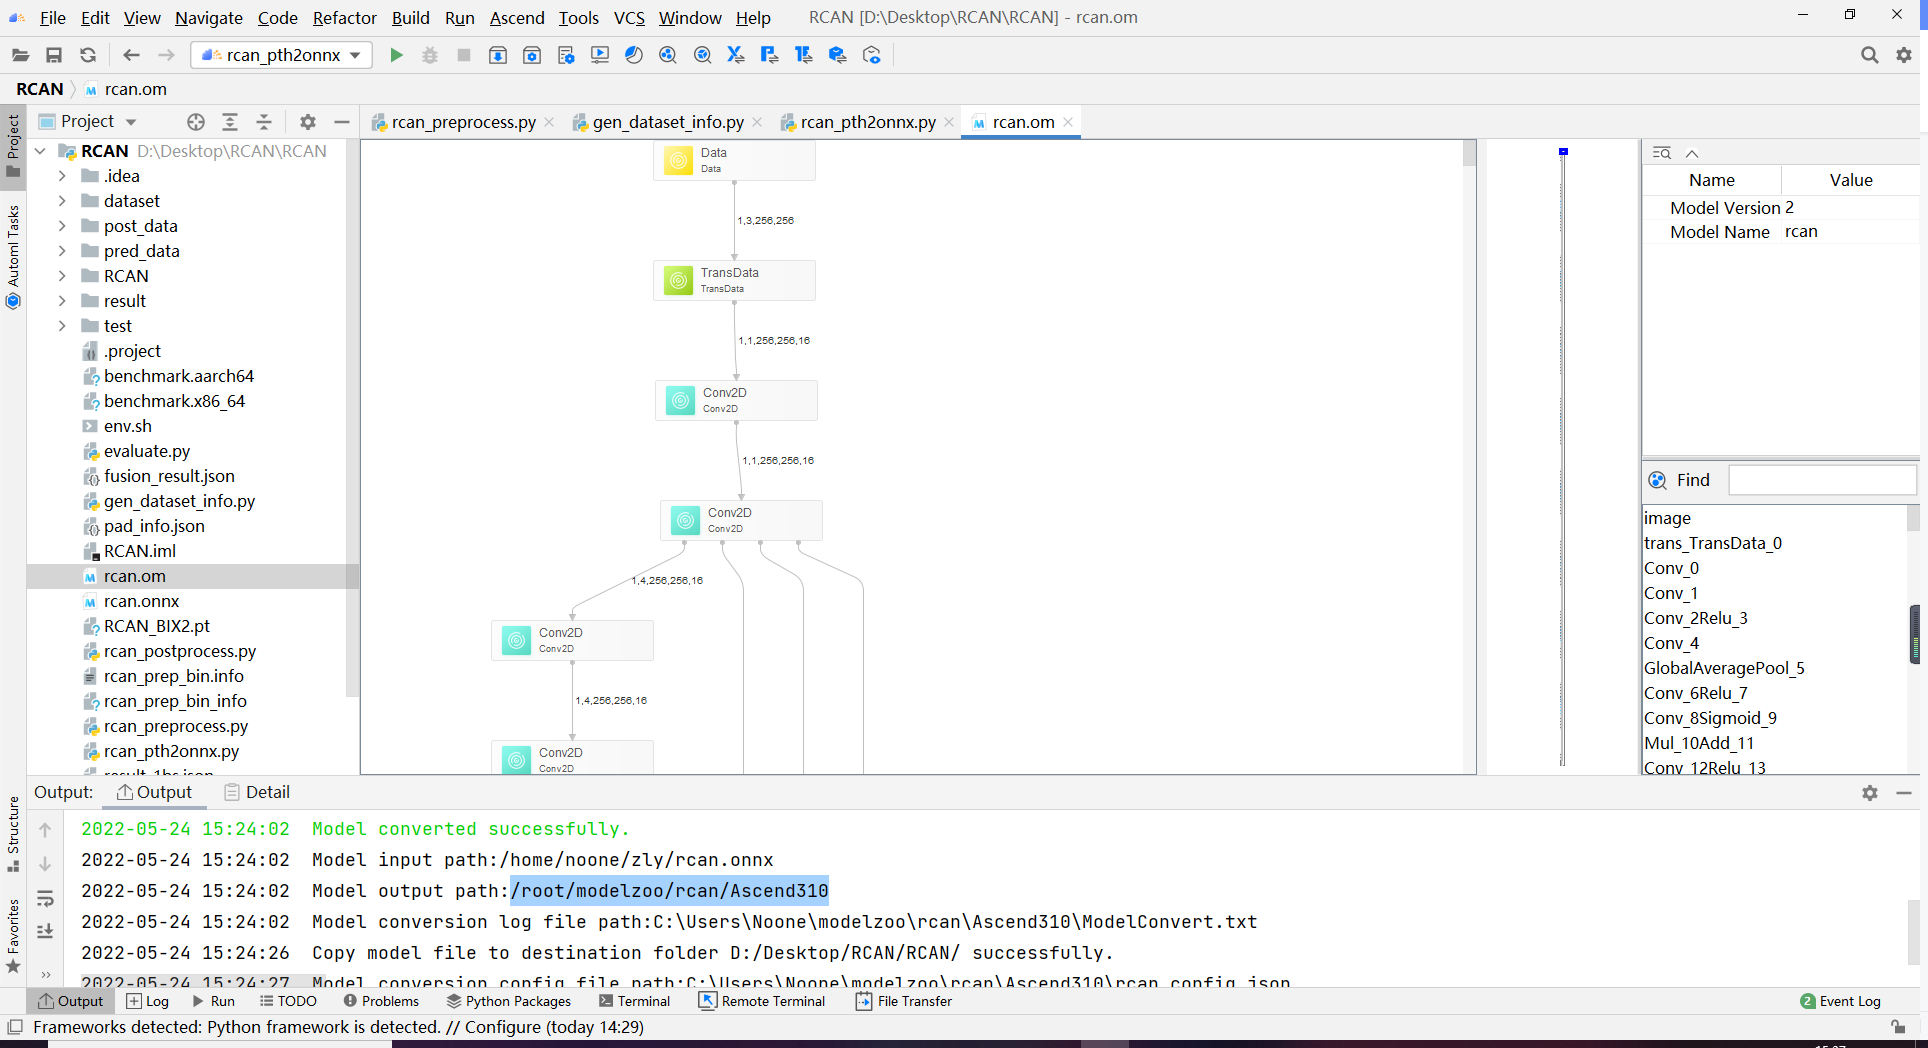Switch to rcan_preprocess.py tab

(463, 122)
